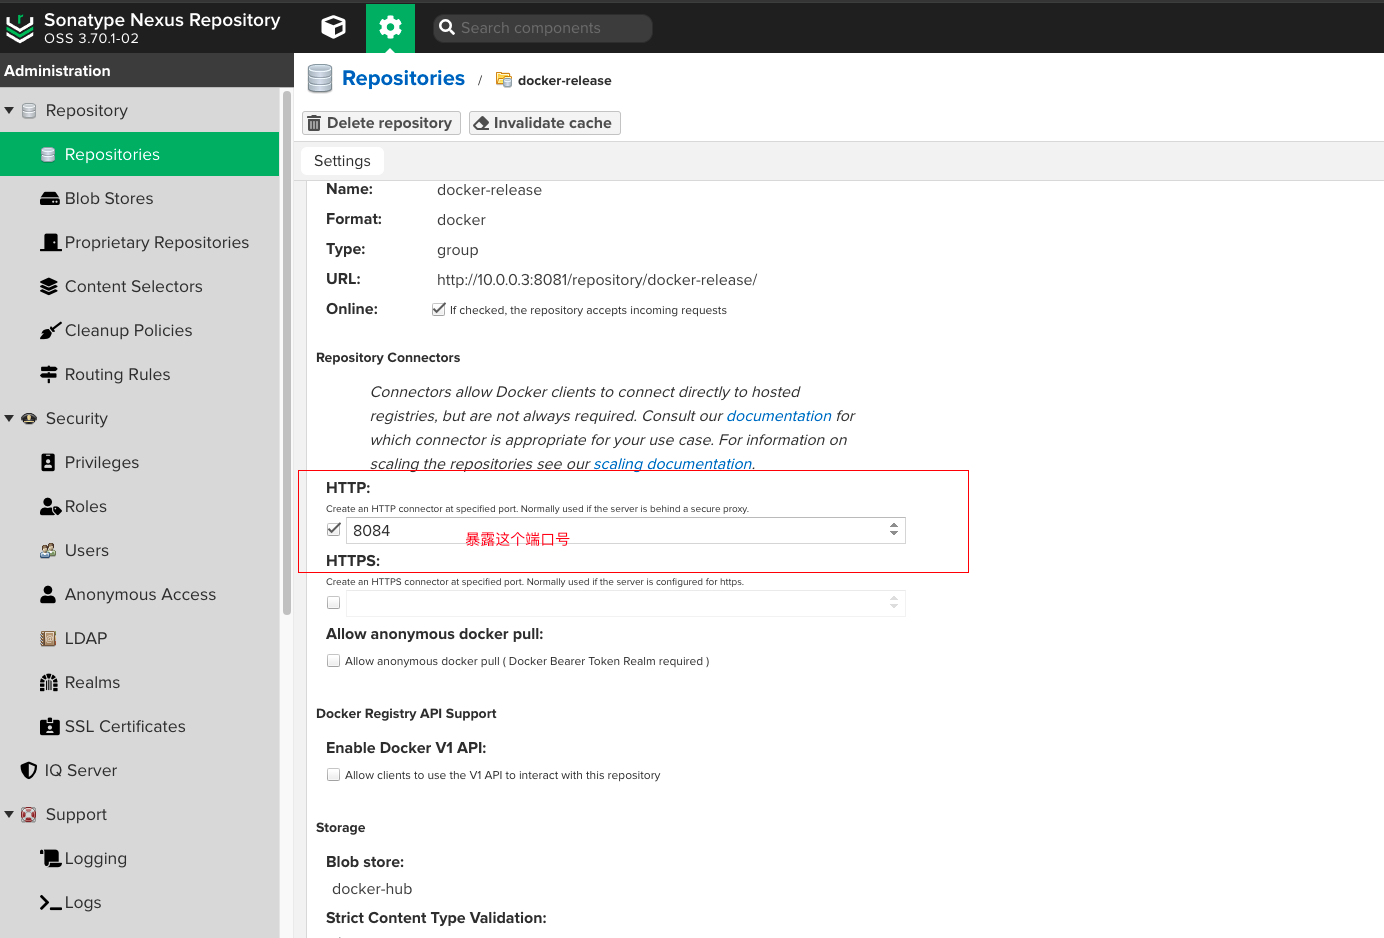Click the search magnifier icon
The width and height of the screenshot is (1384, 938).
pos(447,28)
